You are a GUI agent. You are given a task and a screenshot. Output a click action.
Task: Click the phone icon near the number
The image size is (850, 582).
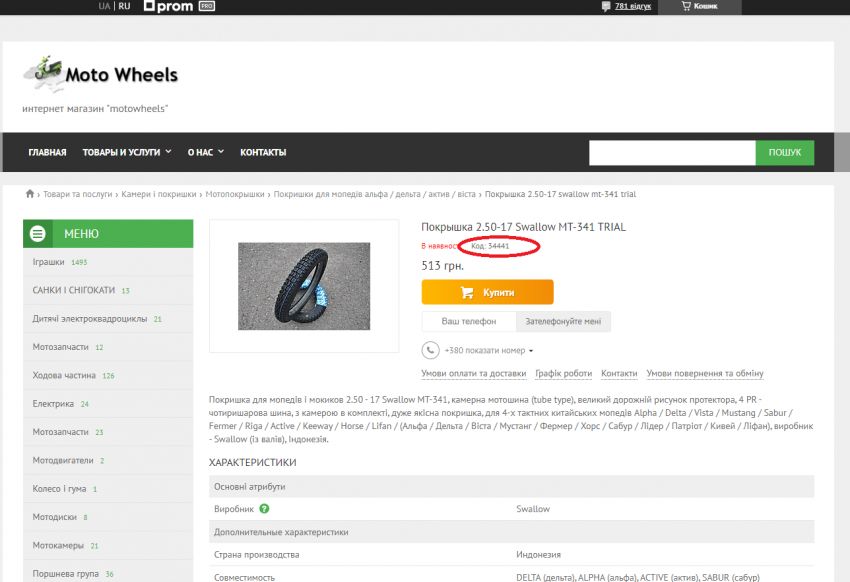[430, 351]
